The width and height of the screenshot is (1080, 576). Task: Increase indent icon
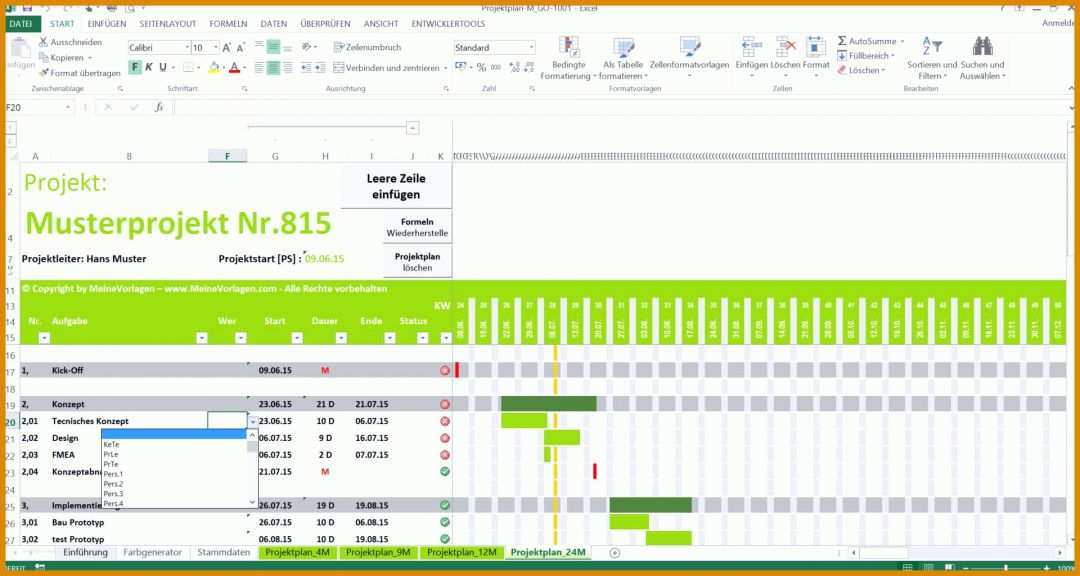click(x=320, y=68)
